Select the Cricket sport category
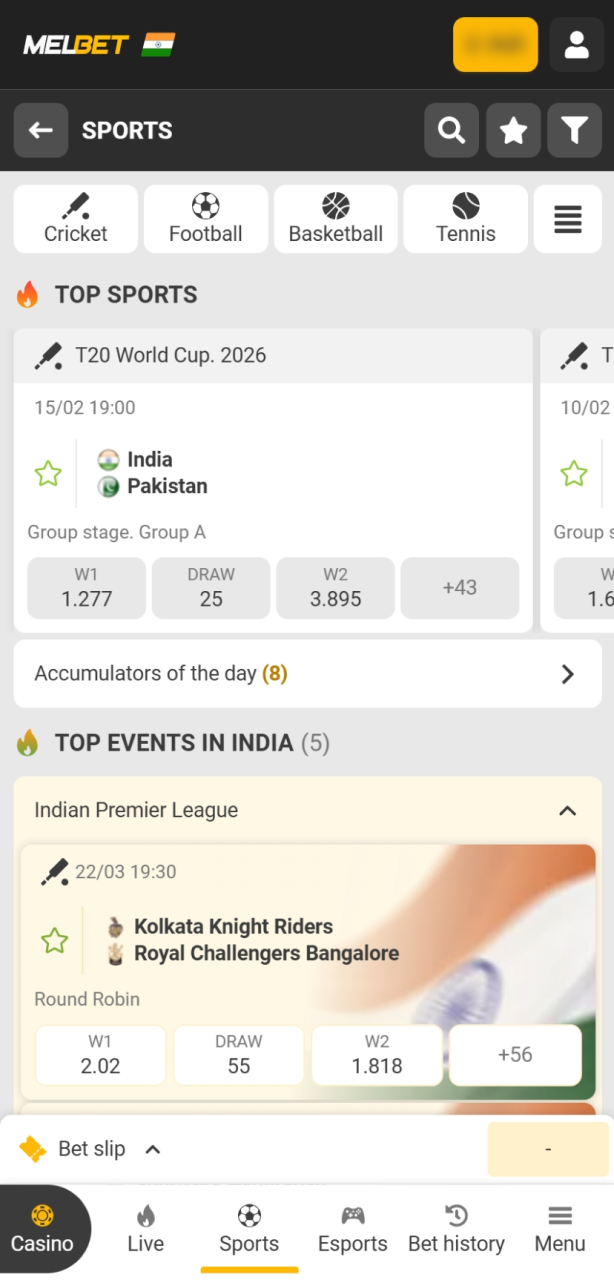614x1280 pixels. [x=76, y=219]
